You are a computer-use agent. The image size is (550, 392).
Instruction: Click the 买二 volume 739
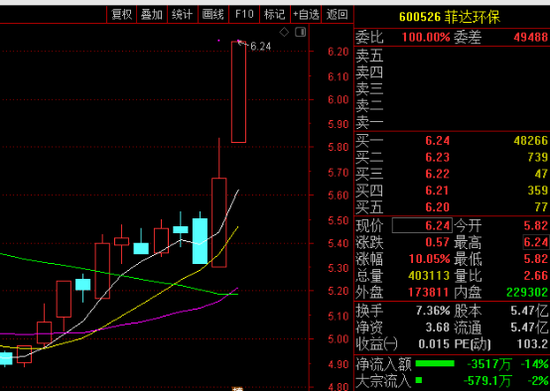(x=538, y=157)
